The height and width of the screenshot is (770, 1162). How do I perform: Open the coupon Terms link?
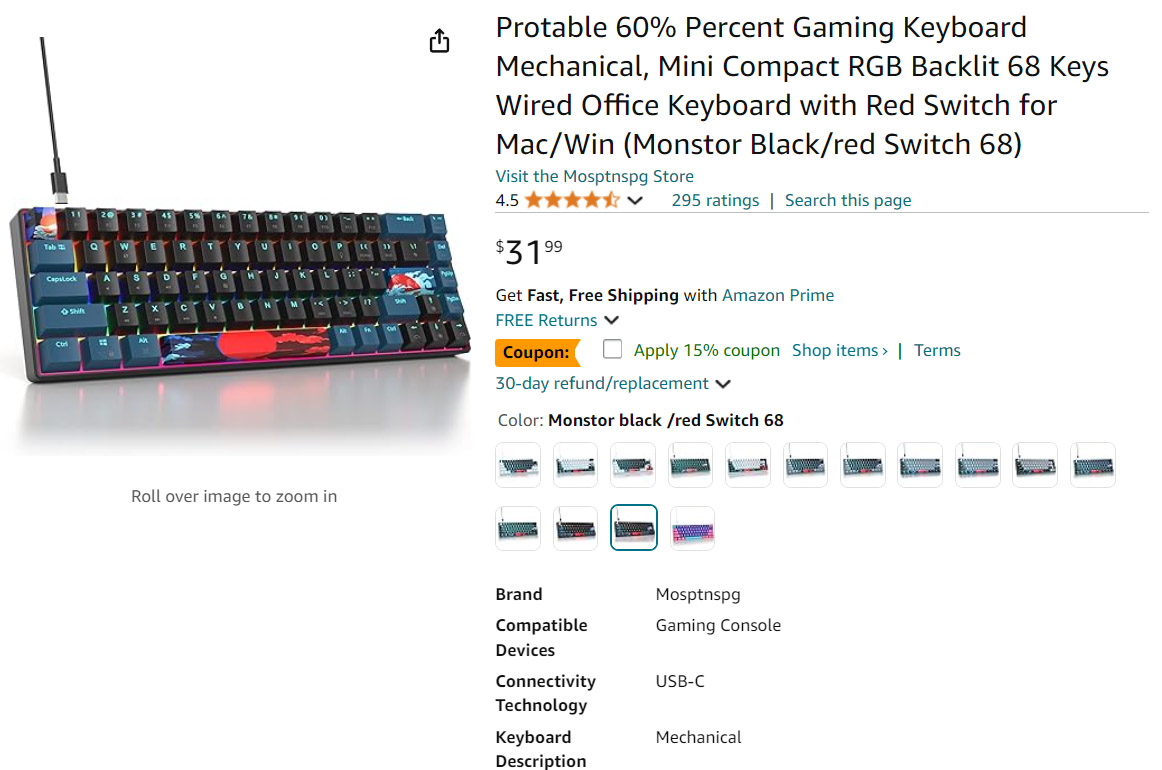pyautogui.click(x=937, y=350)
